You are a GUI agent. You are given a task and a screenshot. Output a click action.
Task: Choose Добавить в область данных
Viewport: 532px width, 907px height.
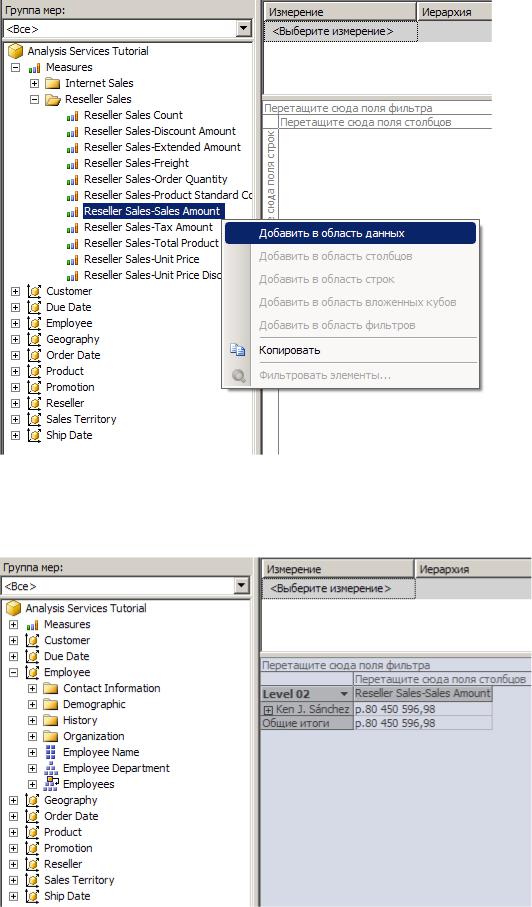coord(350,233)
